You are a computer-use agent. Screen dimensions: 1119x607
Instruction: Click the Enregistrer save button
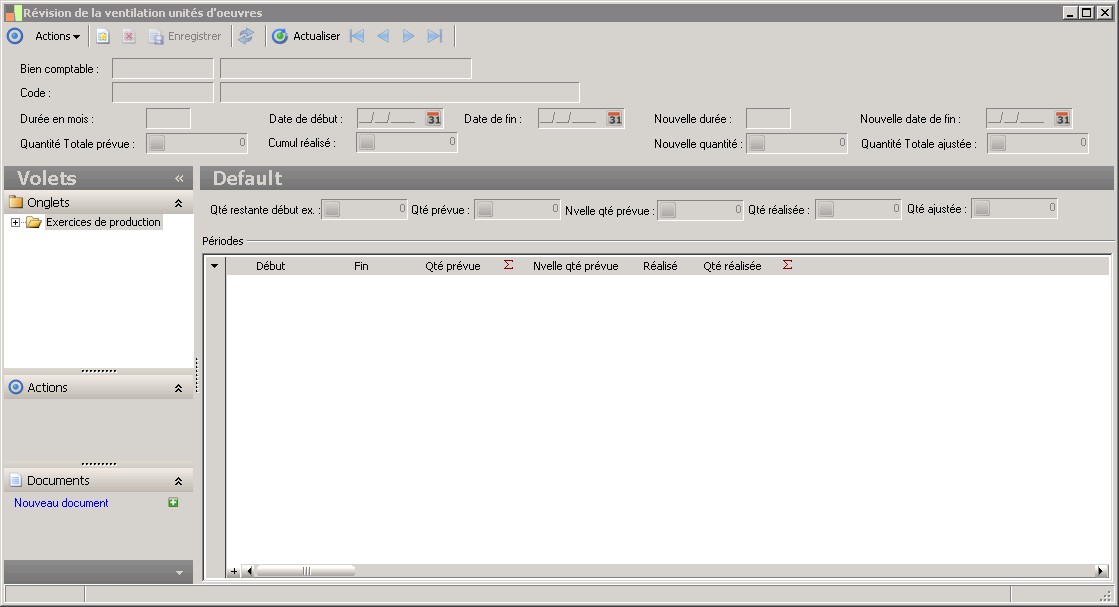(185, 36)
